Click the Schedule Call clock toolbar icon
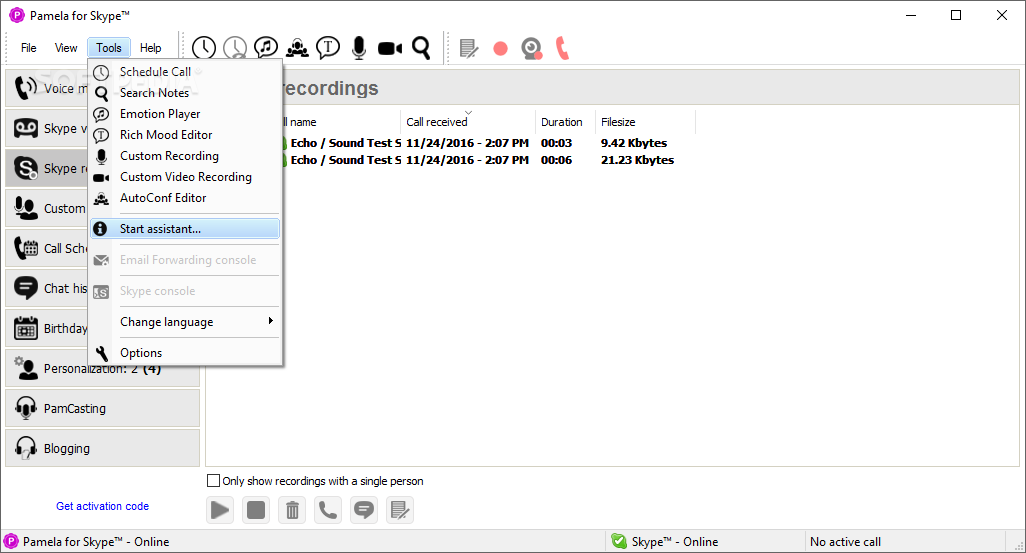1026x553 pixels. pos(204,48)
